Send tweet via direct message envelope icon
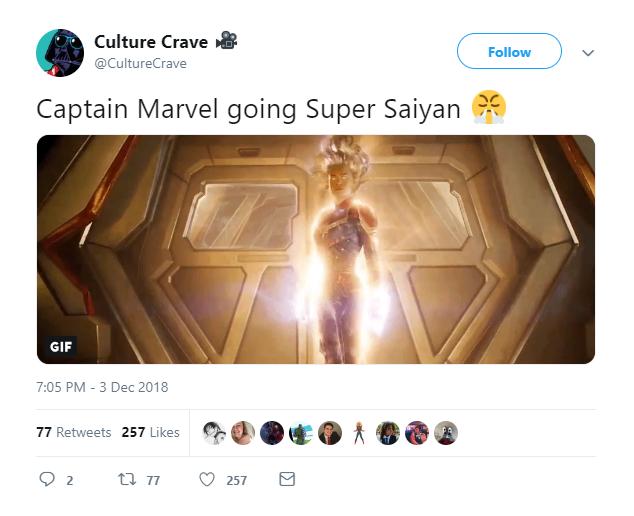The height and width of the screenshot is (516, 634). click(287, 480)
